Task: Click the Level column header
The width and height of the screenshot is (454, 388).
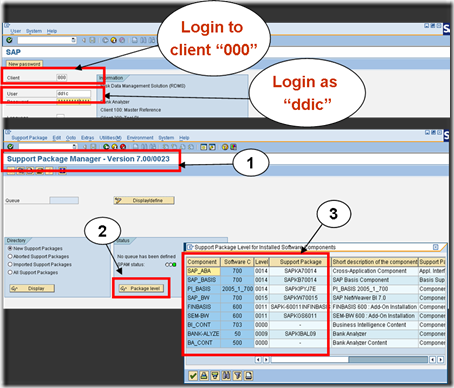Action: tap(261, 262)
